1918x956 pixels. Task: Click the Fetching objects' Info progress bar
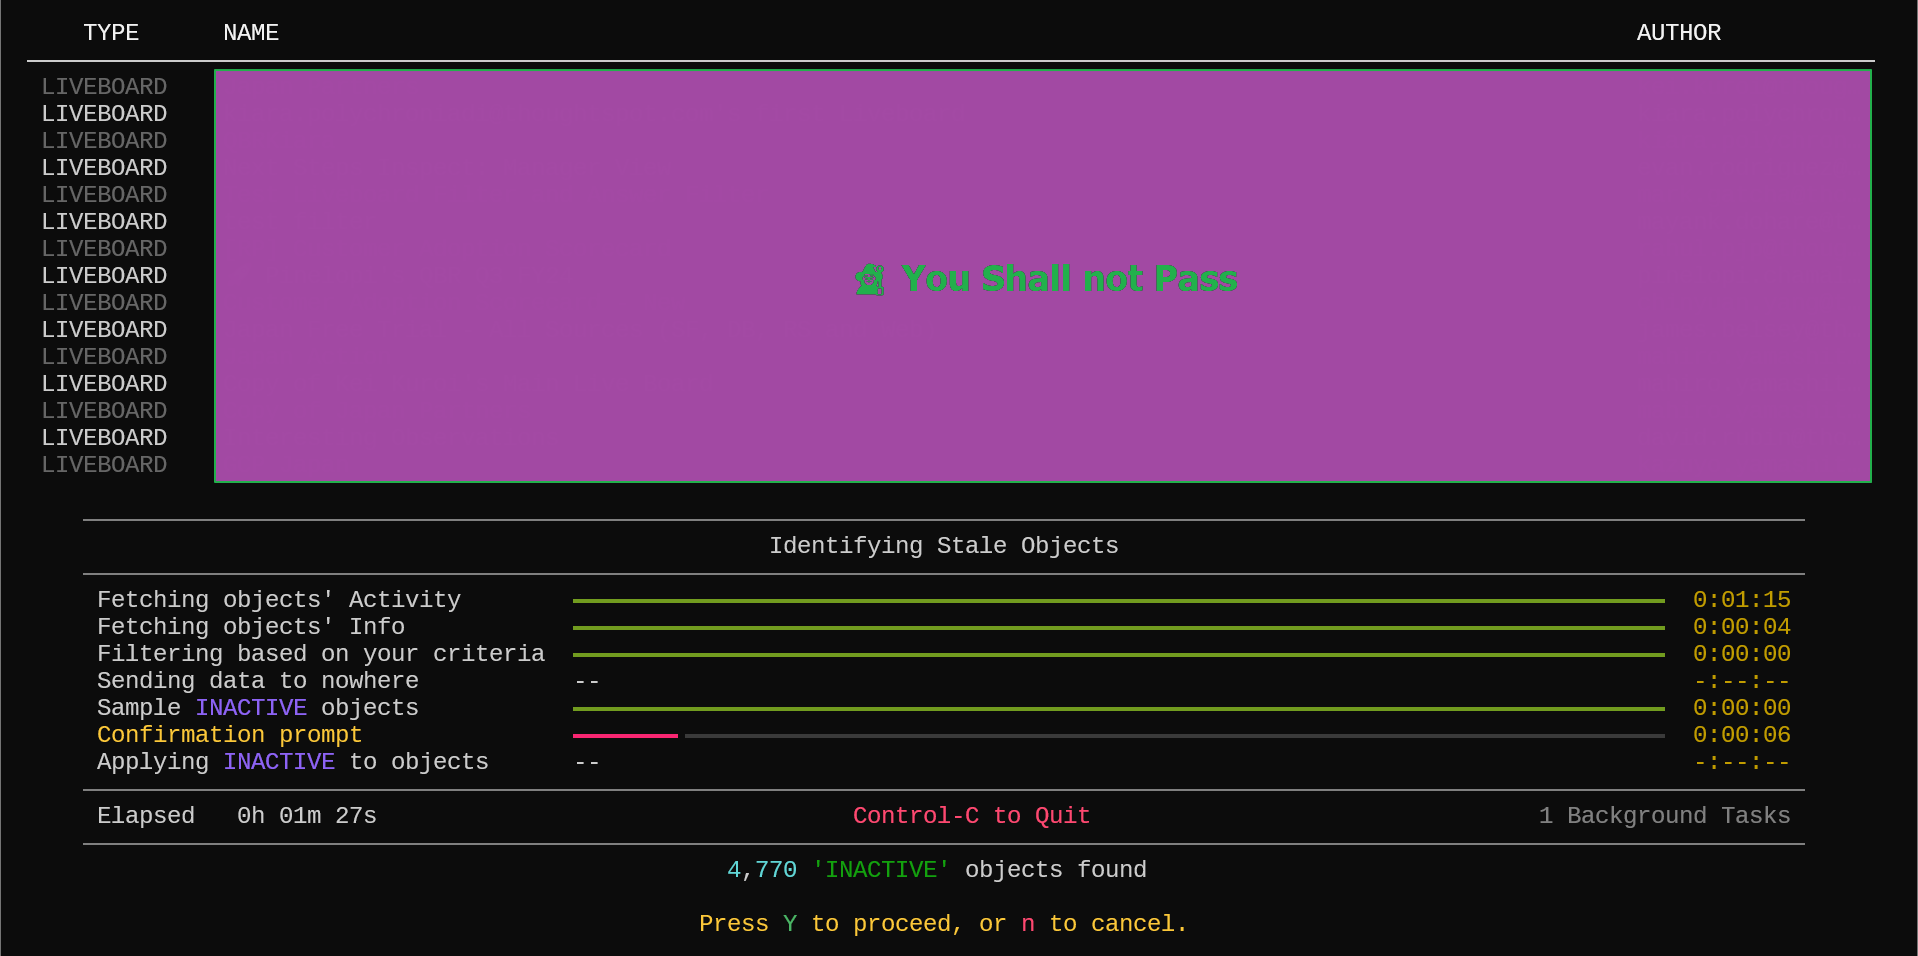[1119, 628]
